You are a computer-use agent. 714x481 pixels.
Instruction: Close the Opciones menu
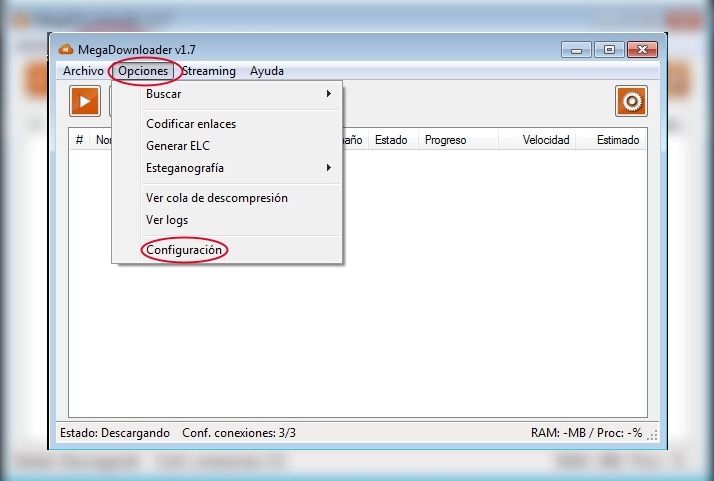[x=143, y=71]
